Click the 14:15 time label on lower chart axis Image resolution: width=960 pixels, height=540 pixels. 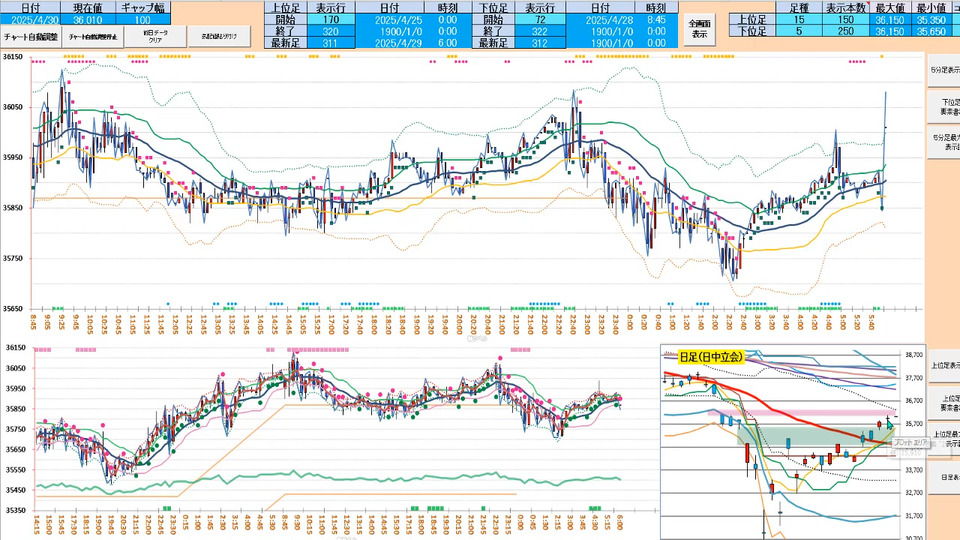coord(37,524)
